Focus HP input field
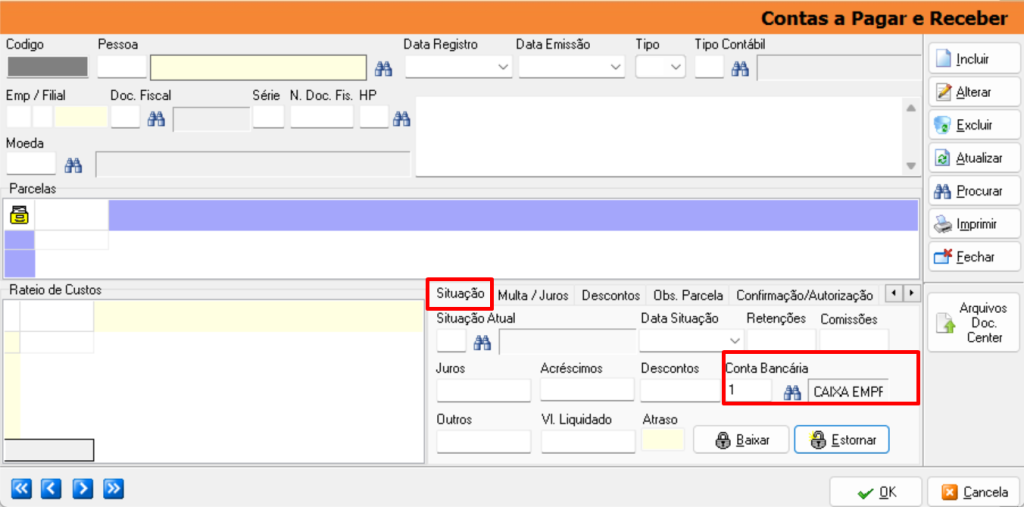 [x=374, y=118]
